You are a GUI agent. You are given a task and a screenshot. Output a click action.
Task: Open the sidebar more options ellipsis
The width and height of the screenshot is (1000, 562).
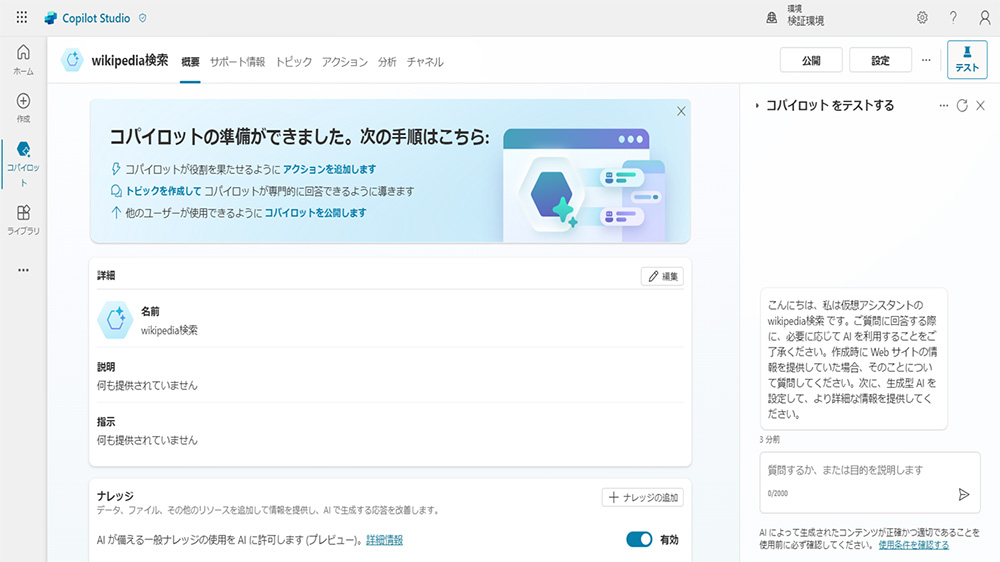[23, 270]
